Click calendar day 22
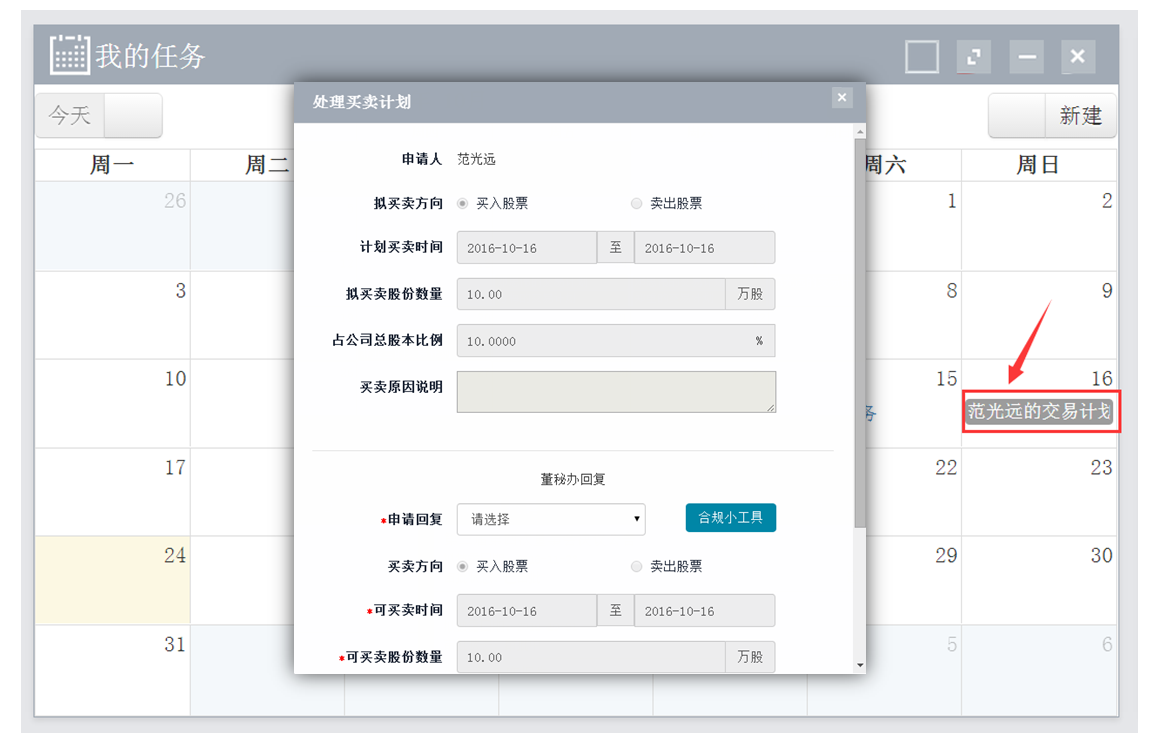1172x751 pixels. coord(913,492)
